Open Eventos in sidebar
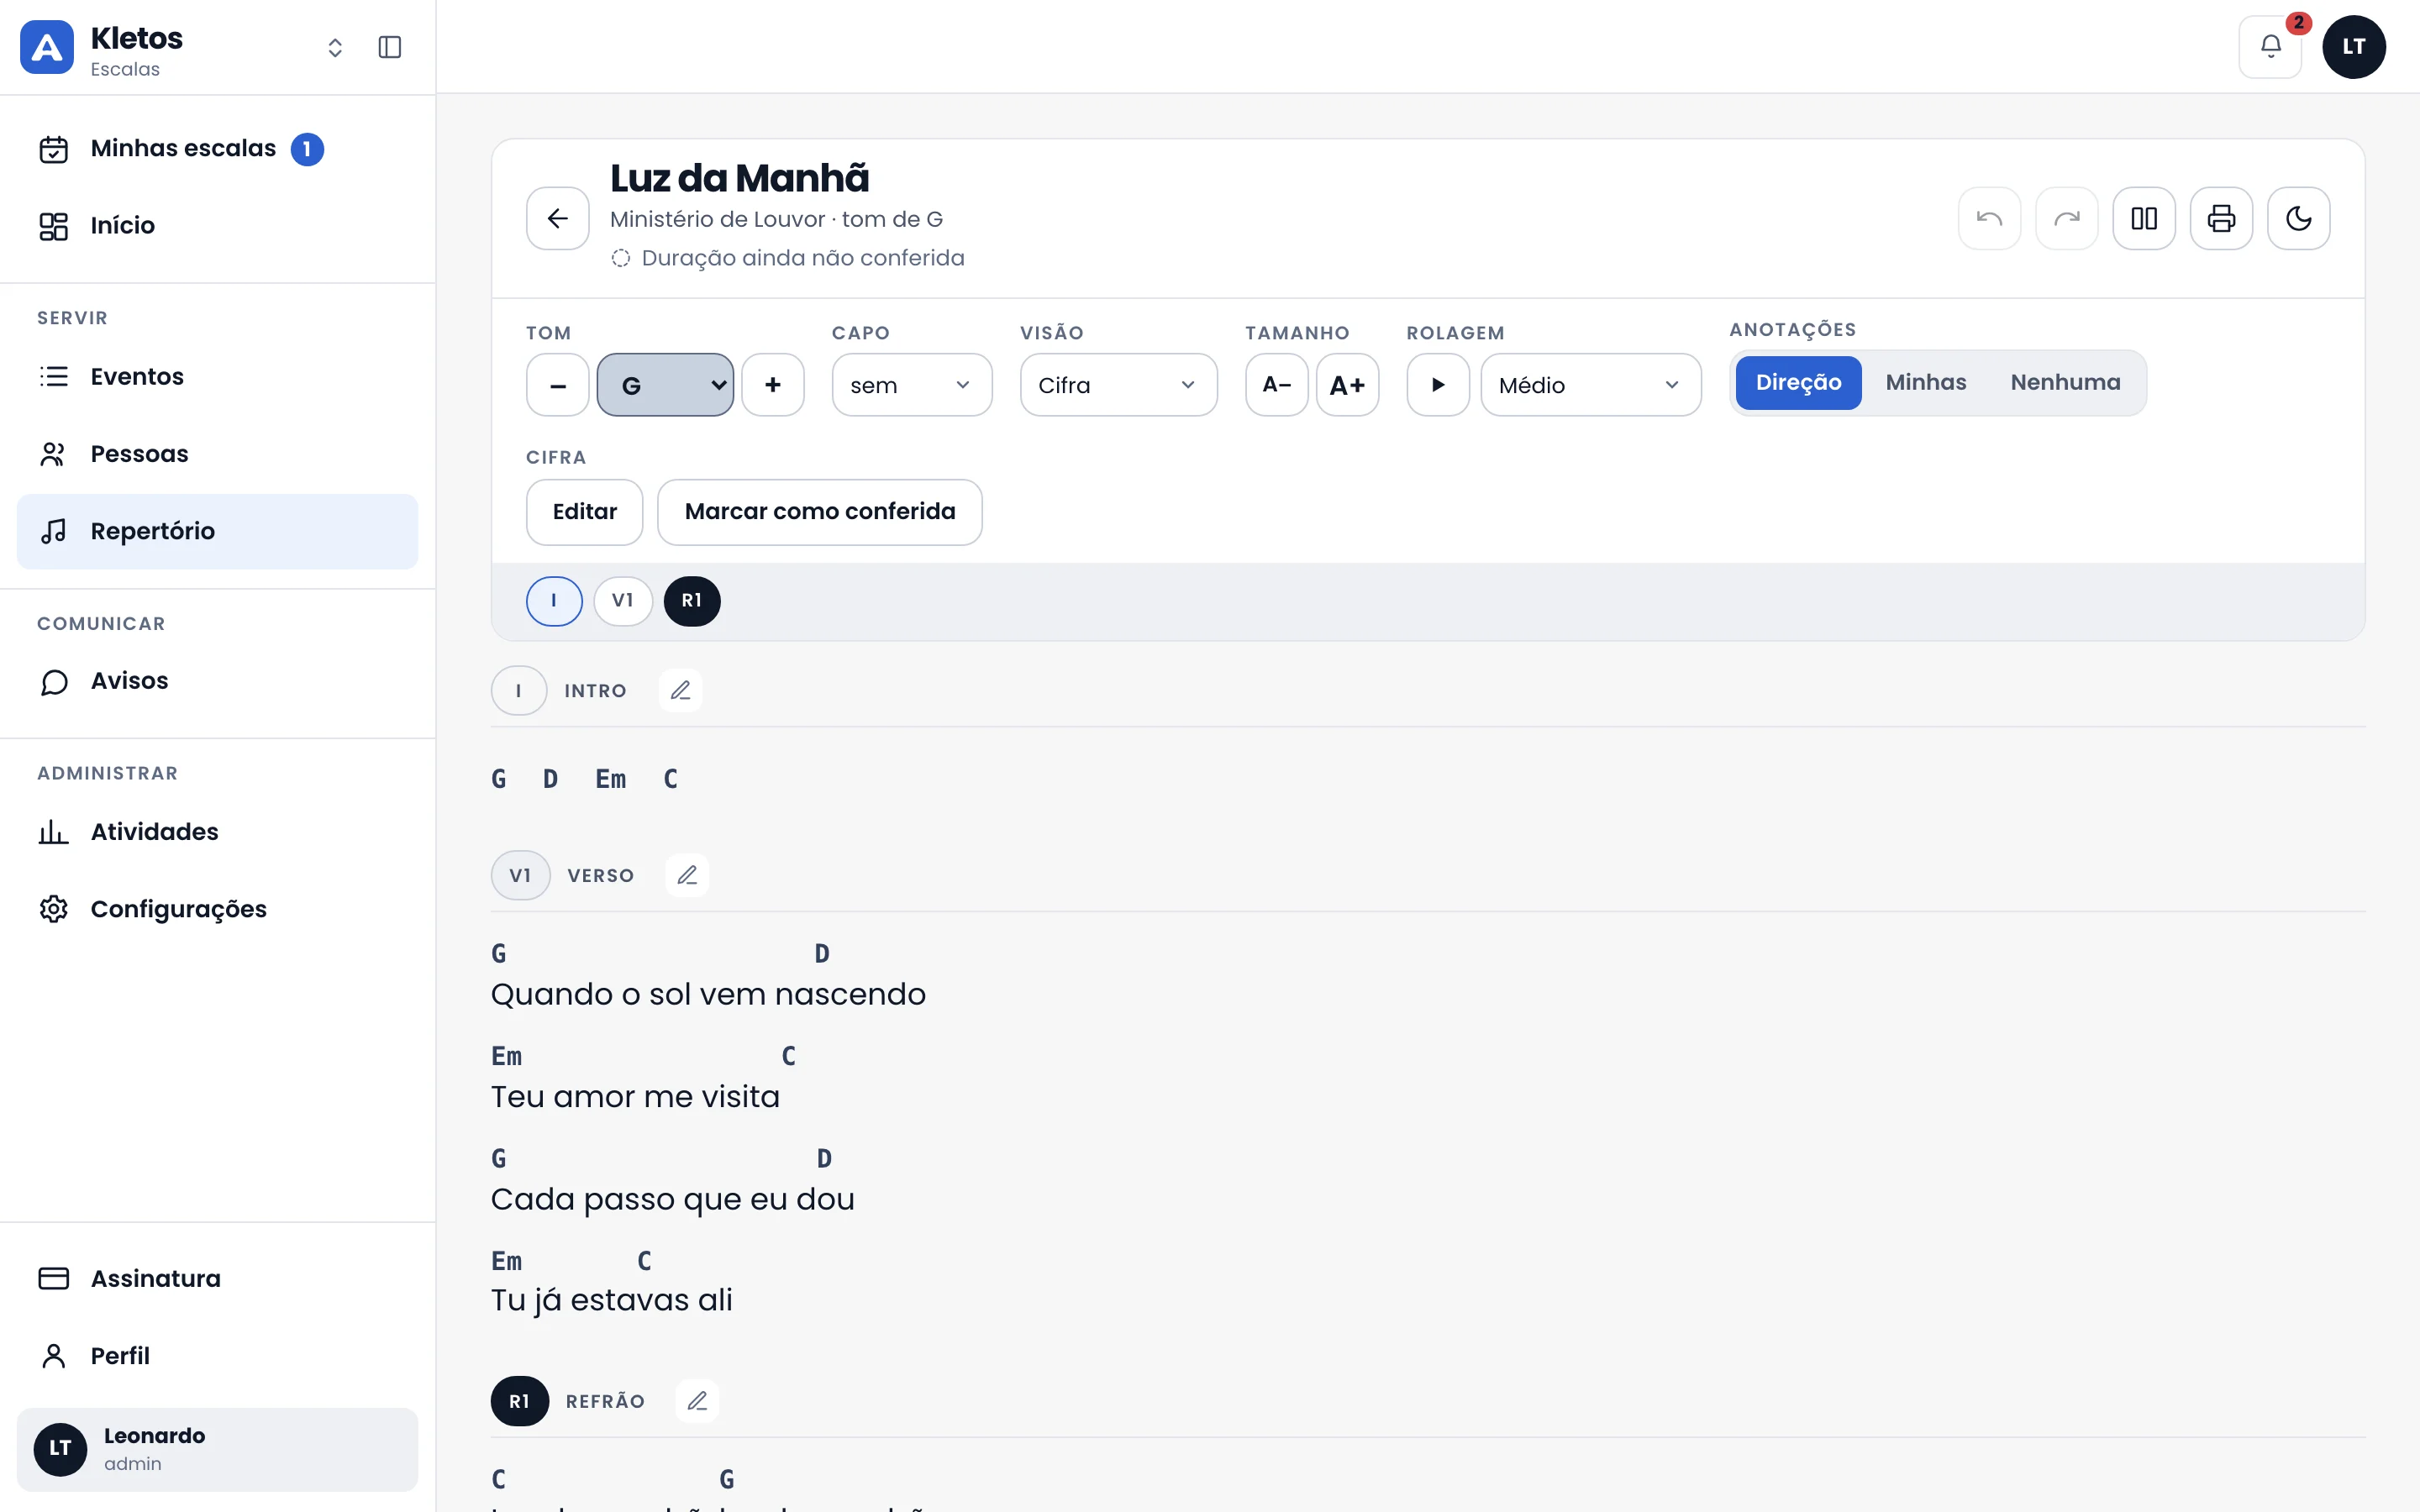This screenshot has width=2420, height=1512. point(217,377)
